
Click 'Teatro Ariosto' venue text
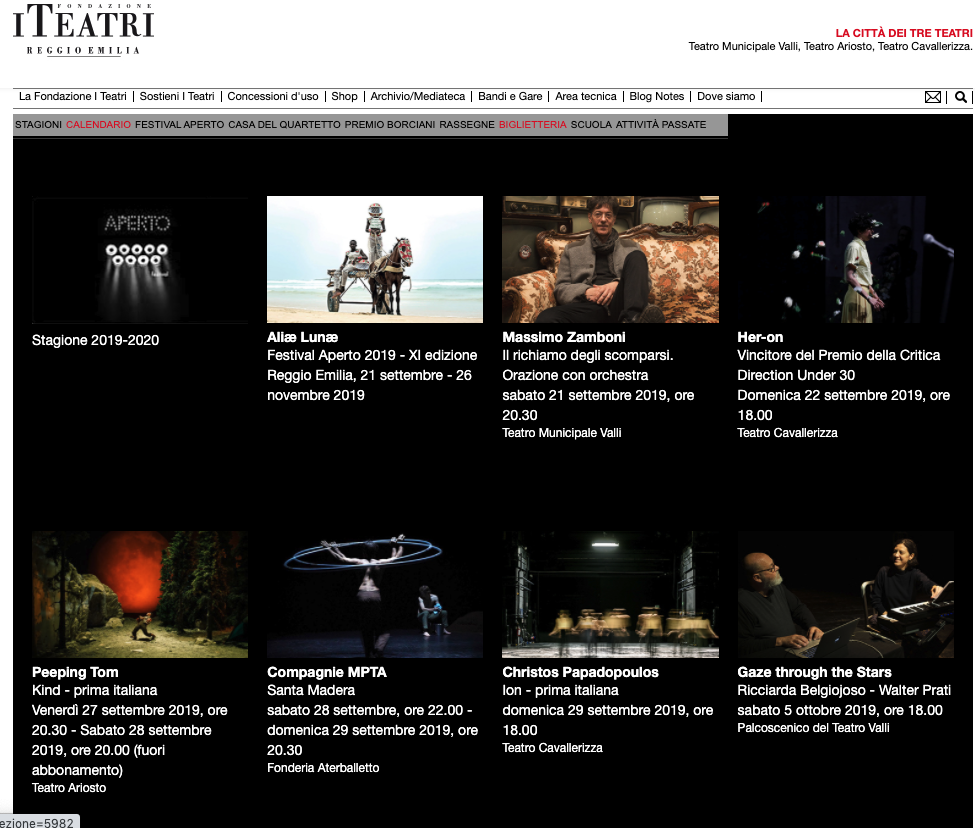(x=69, y=788)
